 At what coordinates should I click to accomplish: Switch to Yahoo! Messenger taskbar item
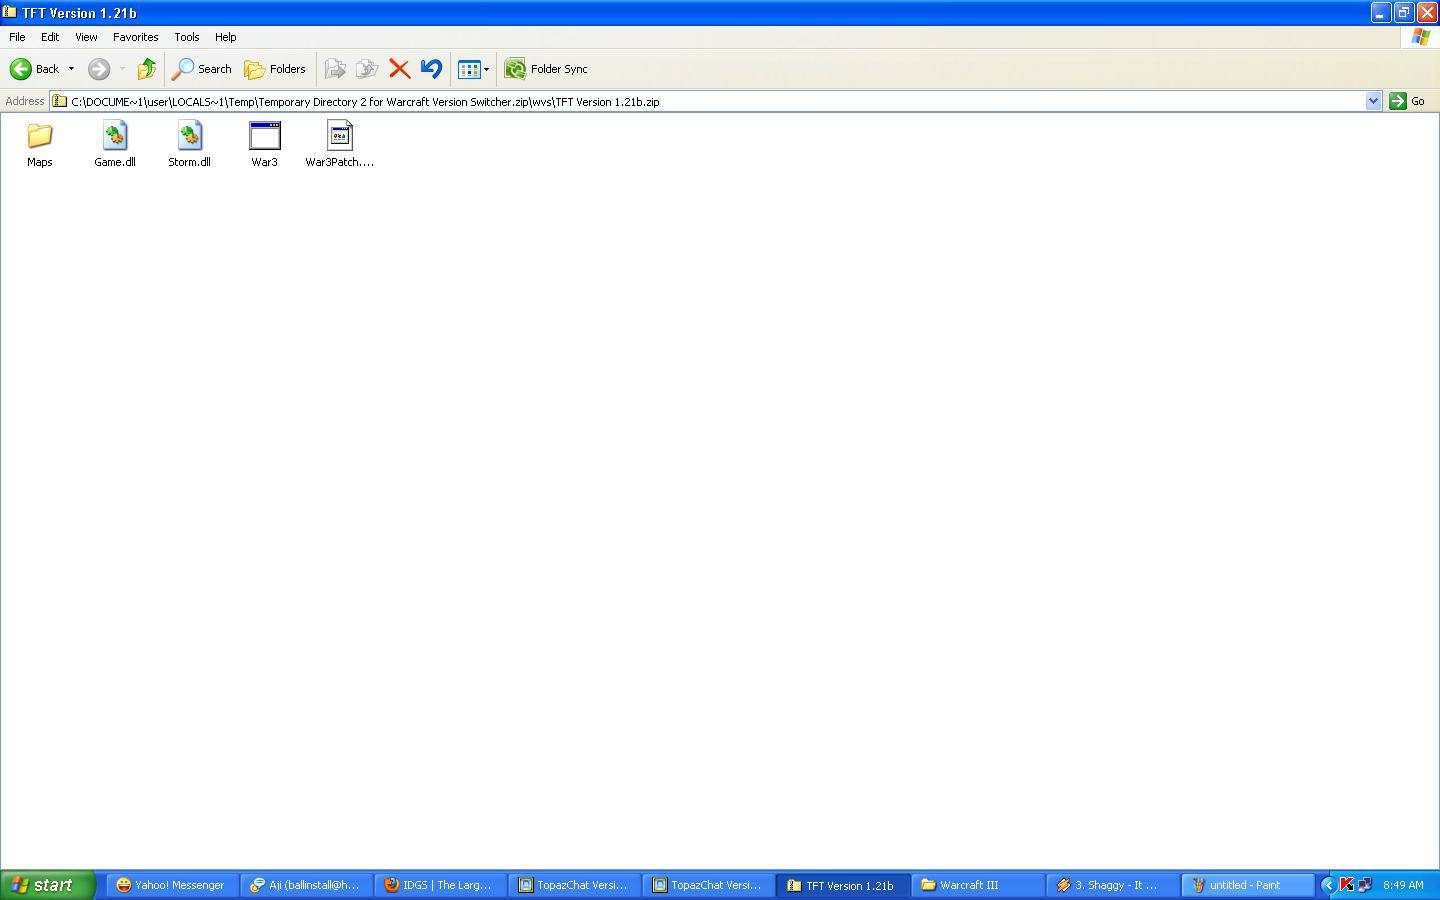point(171,885)
